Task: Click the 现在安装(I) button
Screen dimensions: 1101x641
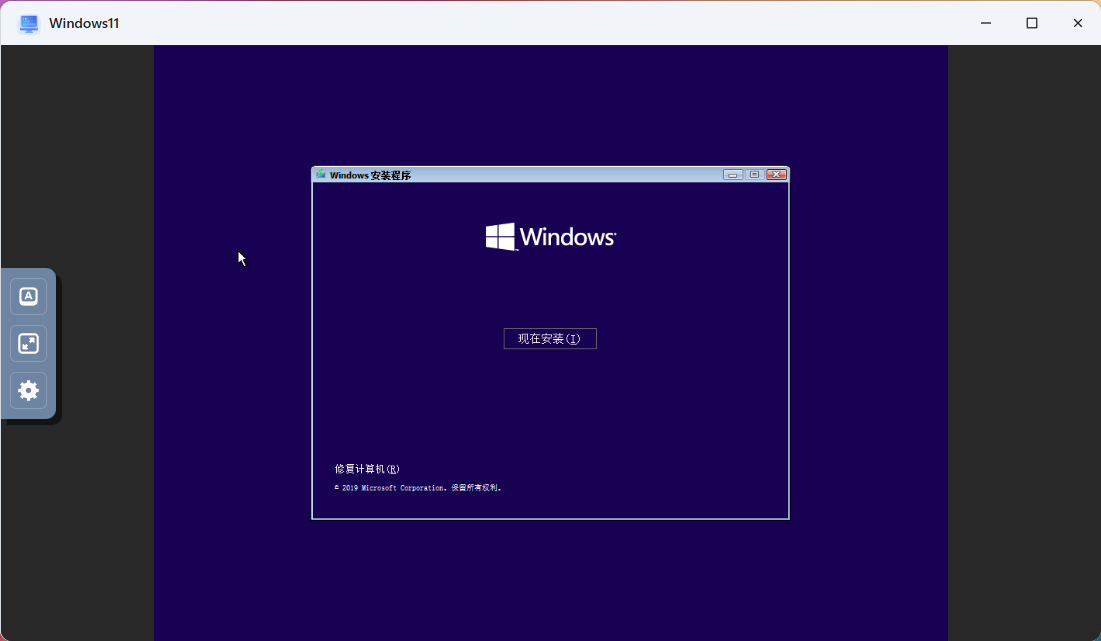Action: (550, 338)
